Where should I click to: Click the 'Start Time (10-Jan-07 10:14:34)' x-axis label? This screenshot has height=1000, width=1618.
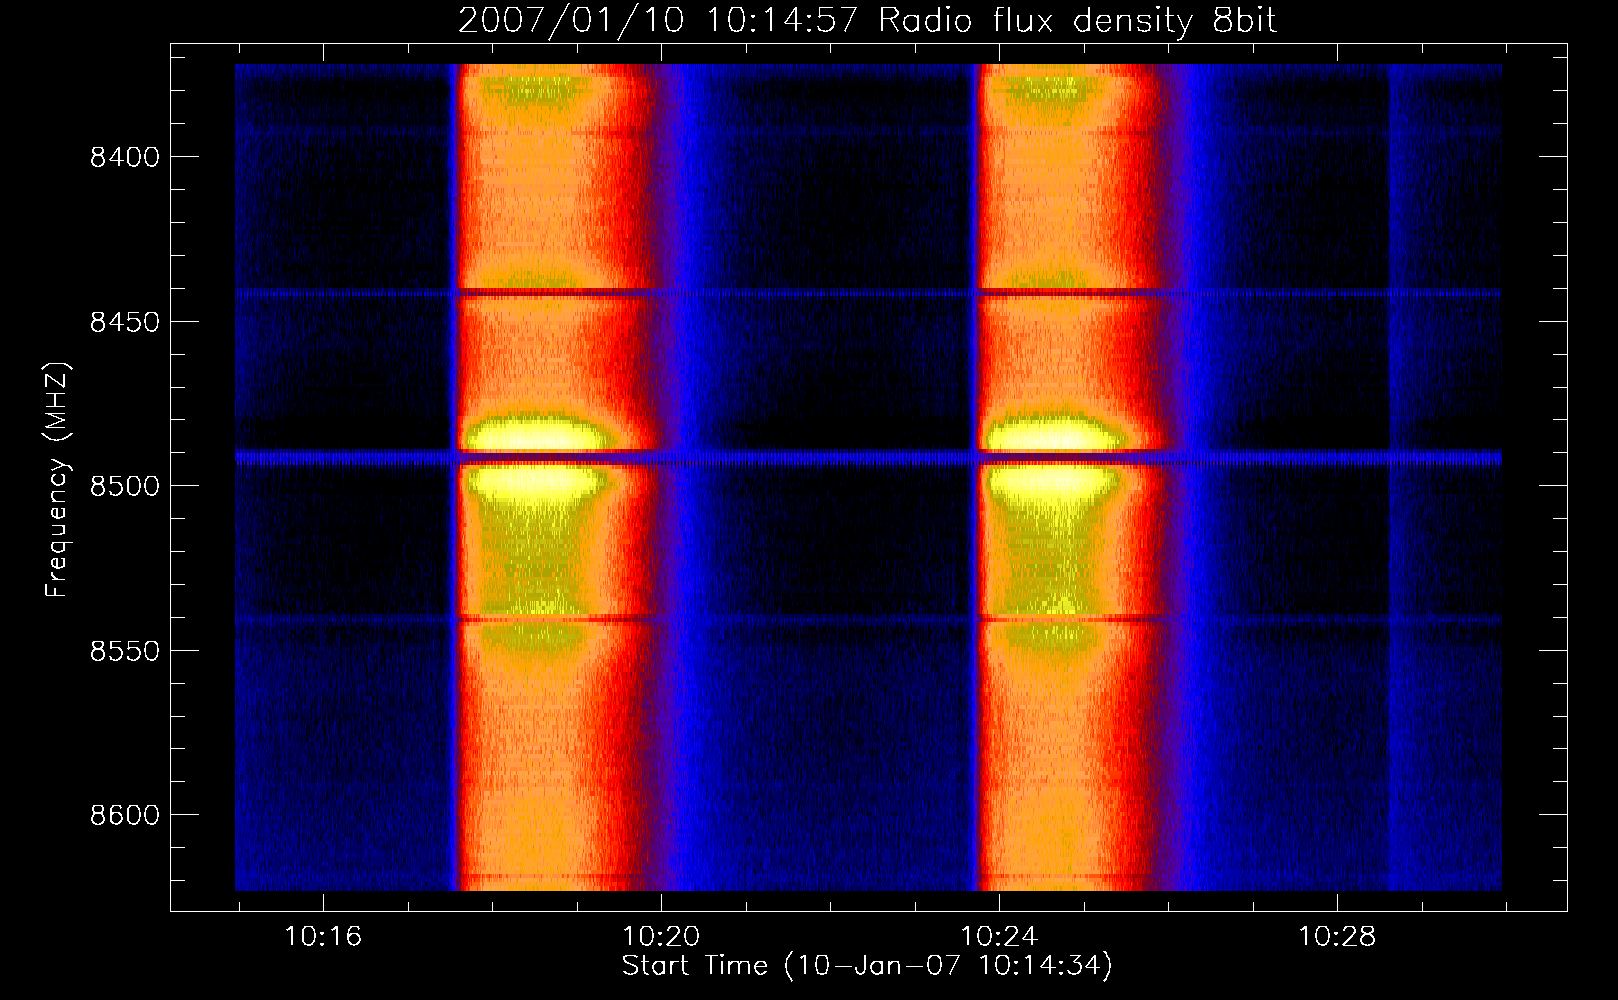[867, 966]
